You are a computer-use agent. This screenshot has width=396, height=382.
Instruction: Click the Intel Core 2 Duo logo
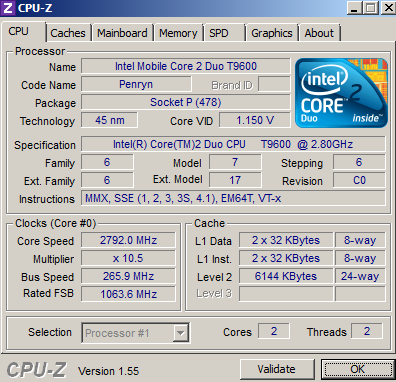click(x=342, y=93)
